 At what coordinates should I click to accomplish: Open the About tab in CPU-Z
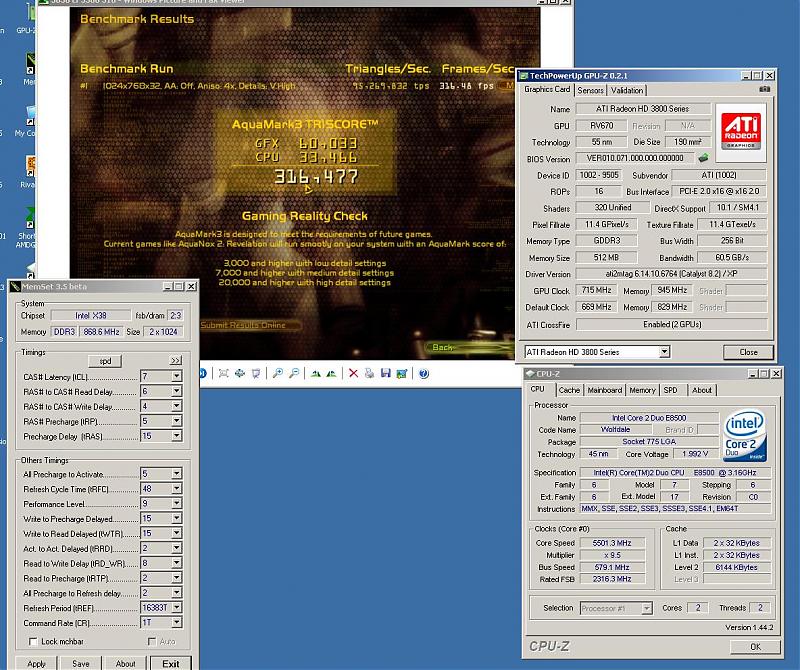(x=702, y=390)
